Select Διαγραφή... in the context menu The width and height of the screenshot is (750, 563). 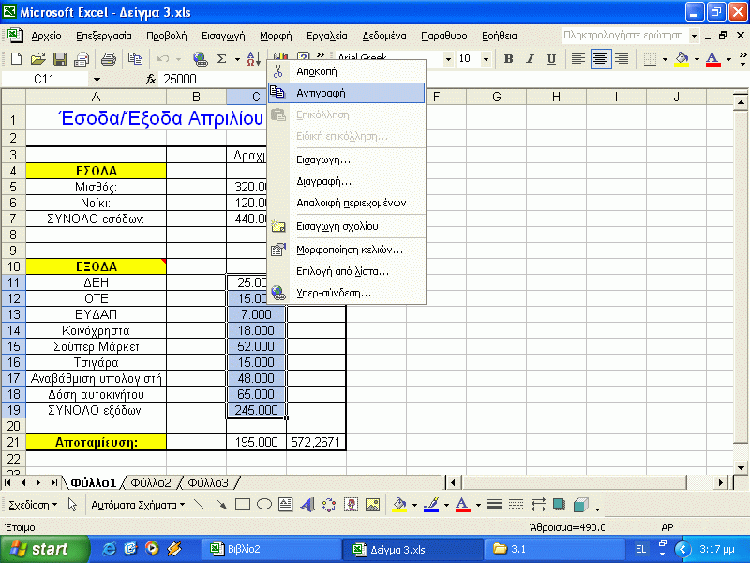(x=346, y=181)
